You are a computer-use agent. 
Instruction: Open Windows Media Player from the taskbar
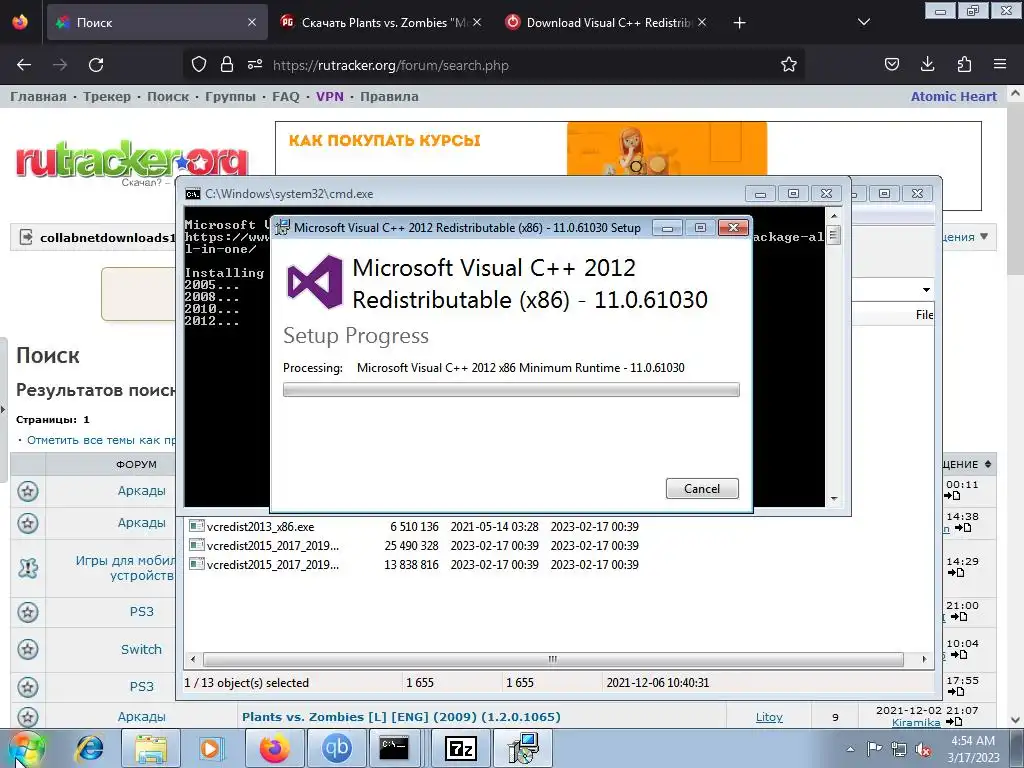[x=210, y=748]
